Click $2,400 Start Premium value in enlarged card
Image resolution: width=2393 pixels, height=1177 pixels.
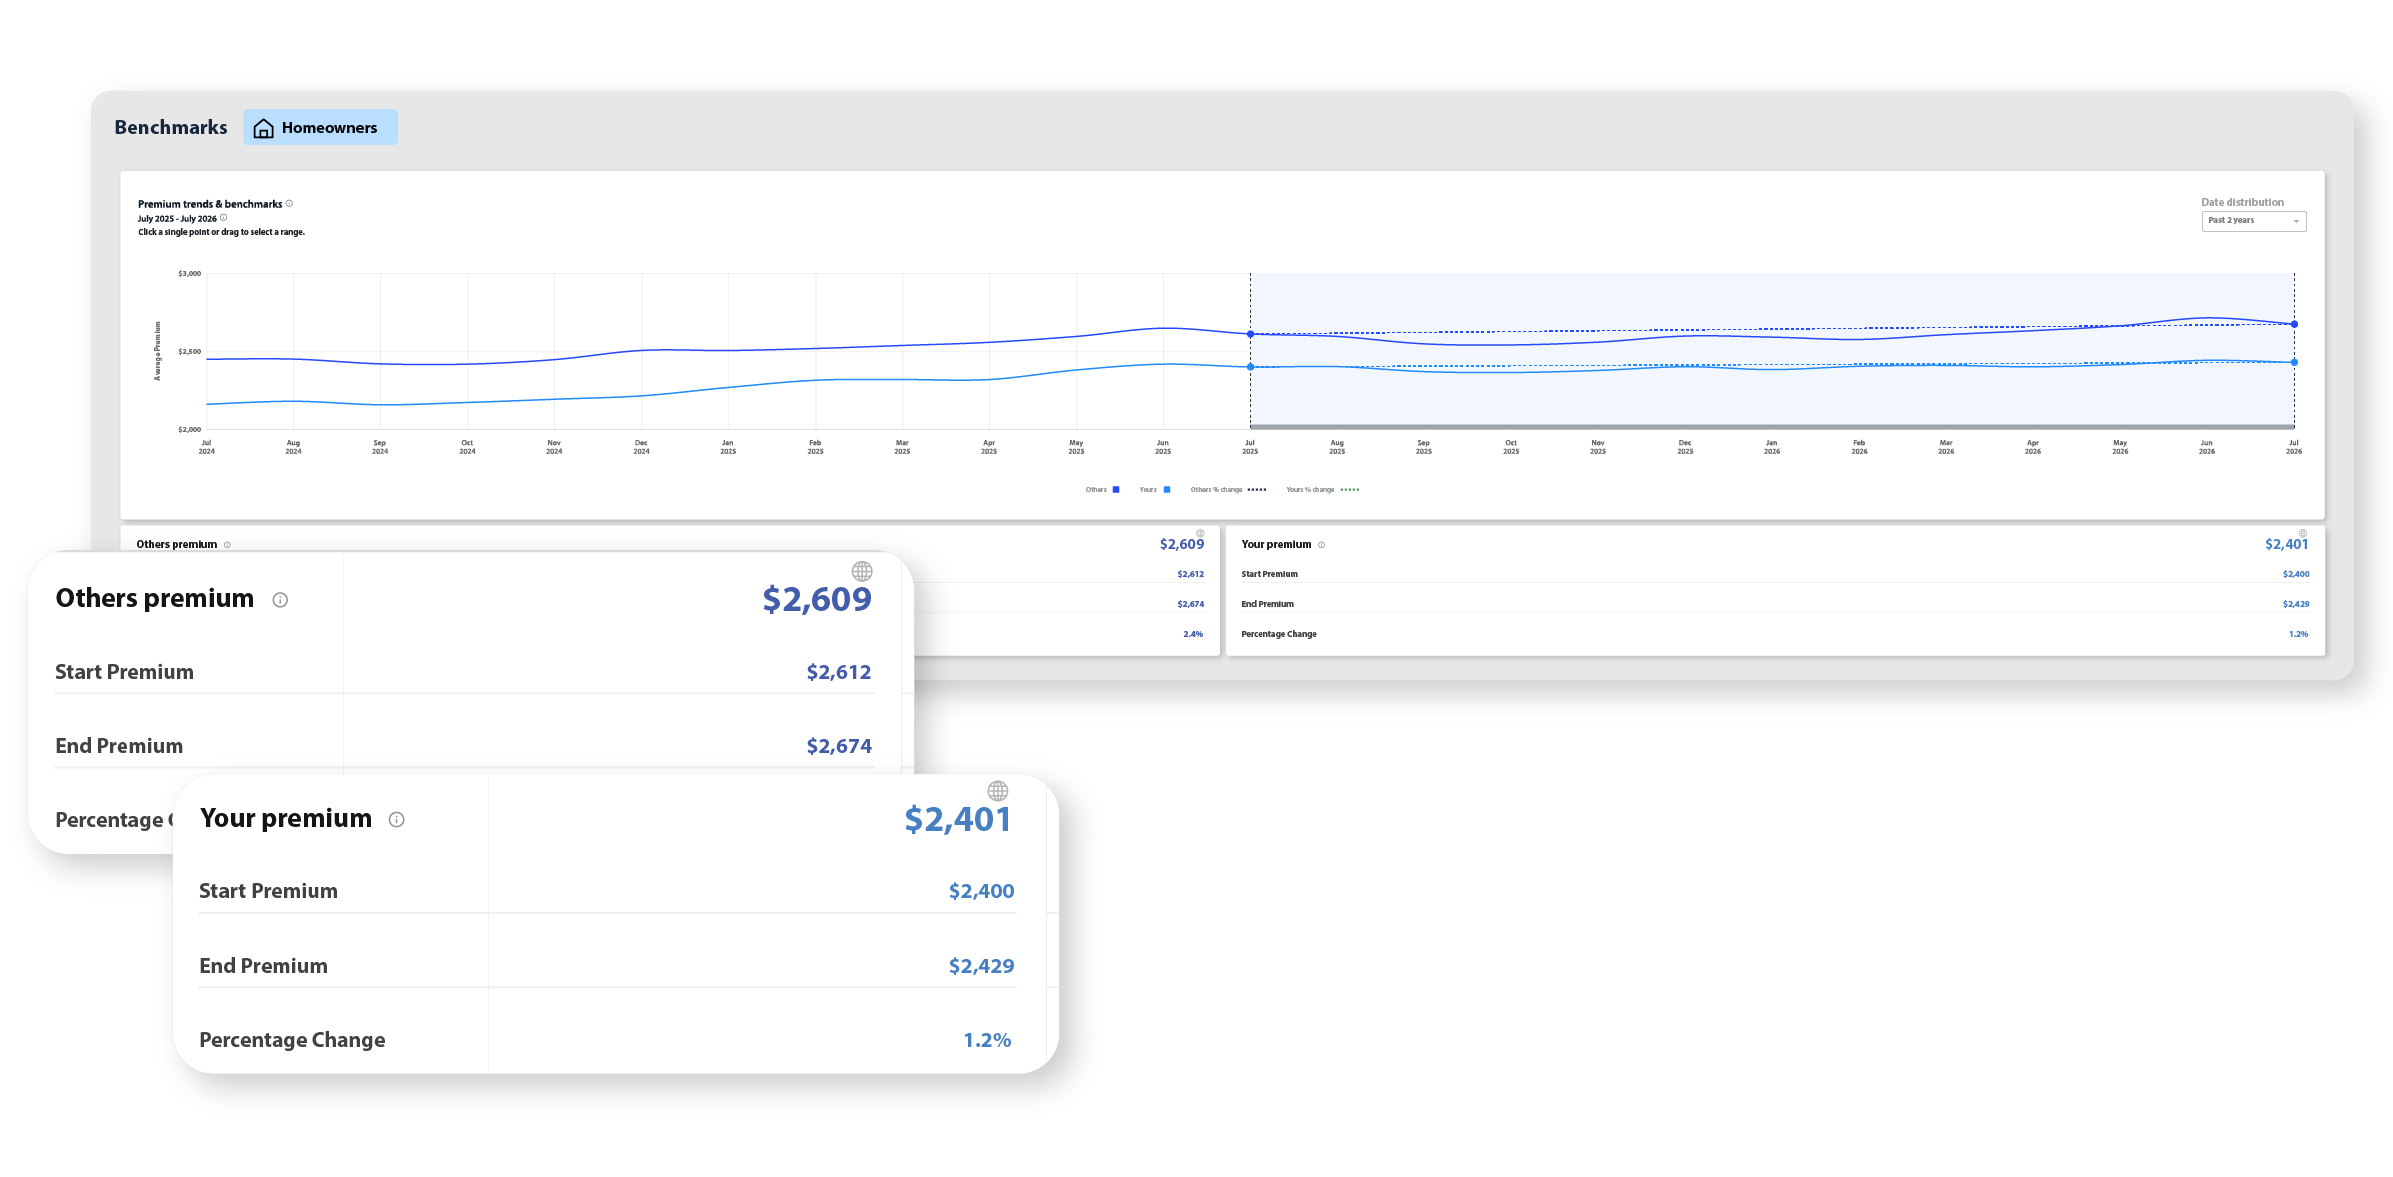[x=981, y=891]
